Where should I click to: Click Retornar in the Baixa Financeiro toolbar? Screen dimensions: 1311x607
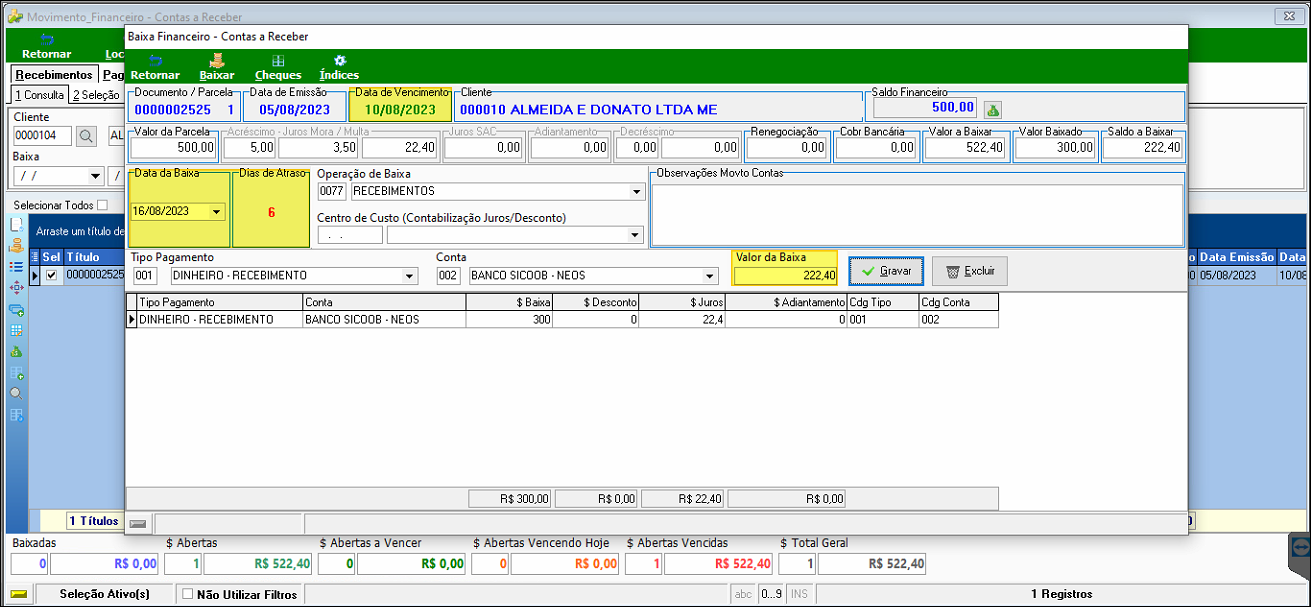click(x=155, y=67)
